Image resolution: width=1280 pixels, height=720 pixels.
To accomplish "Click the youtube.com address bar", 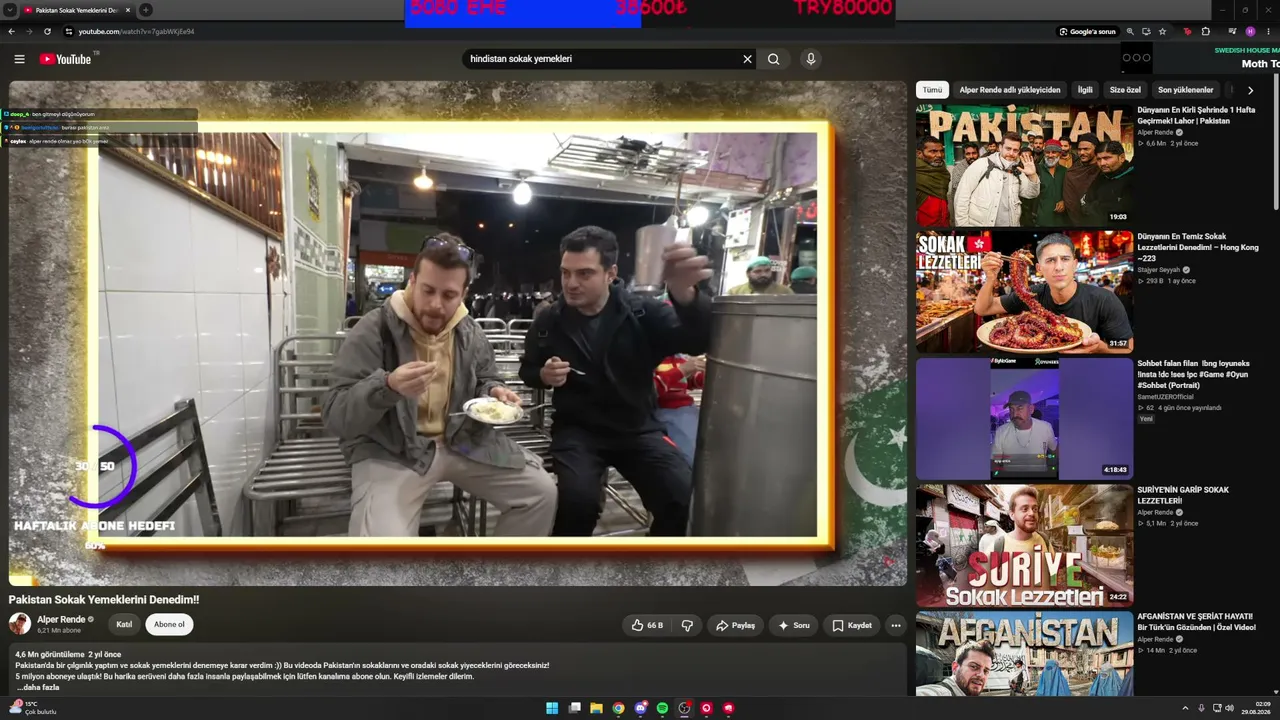I will click(x=560, y=32).
